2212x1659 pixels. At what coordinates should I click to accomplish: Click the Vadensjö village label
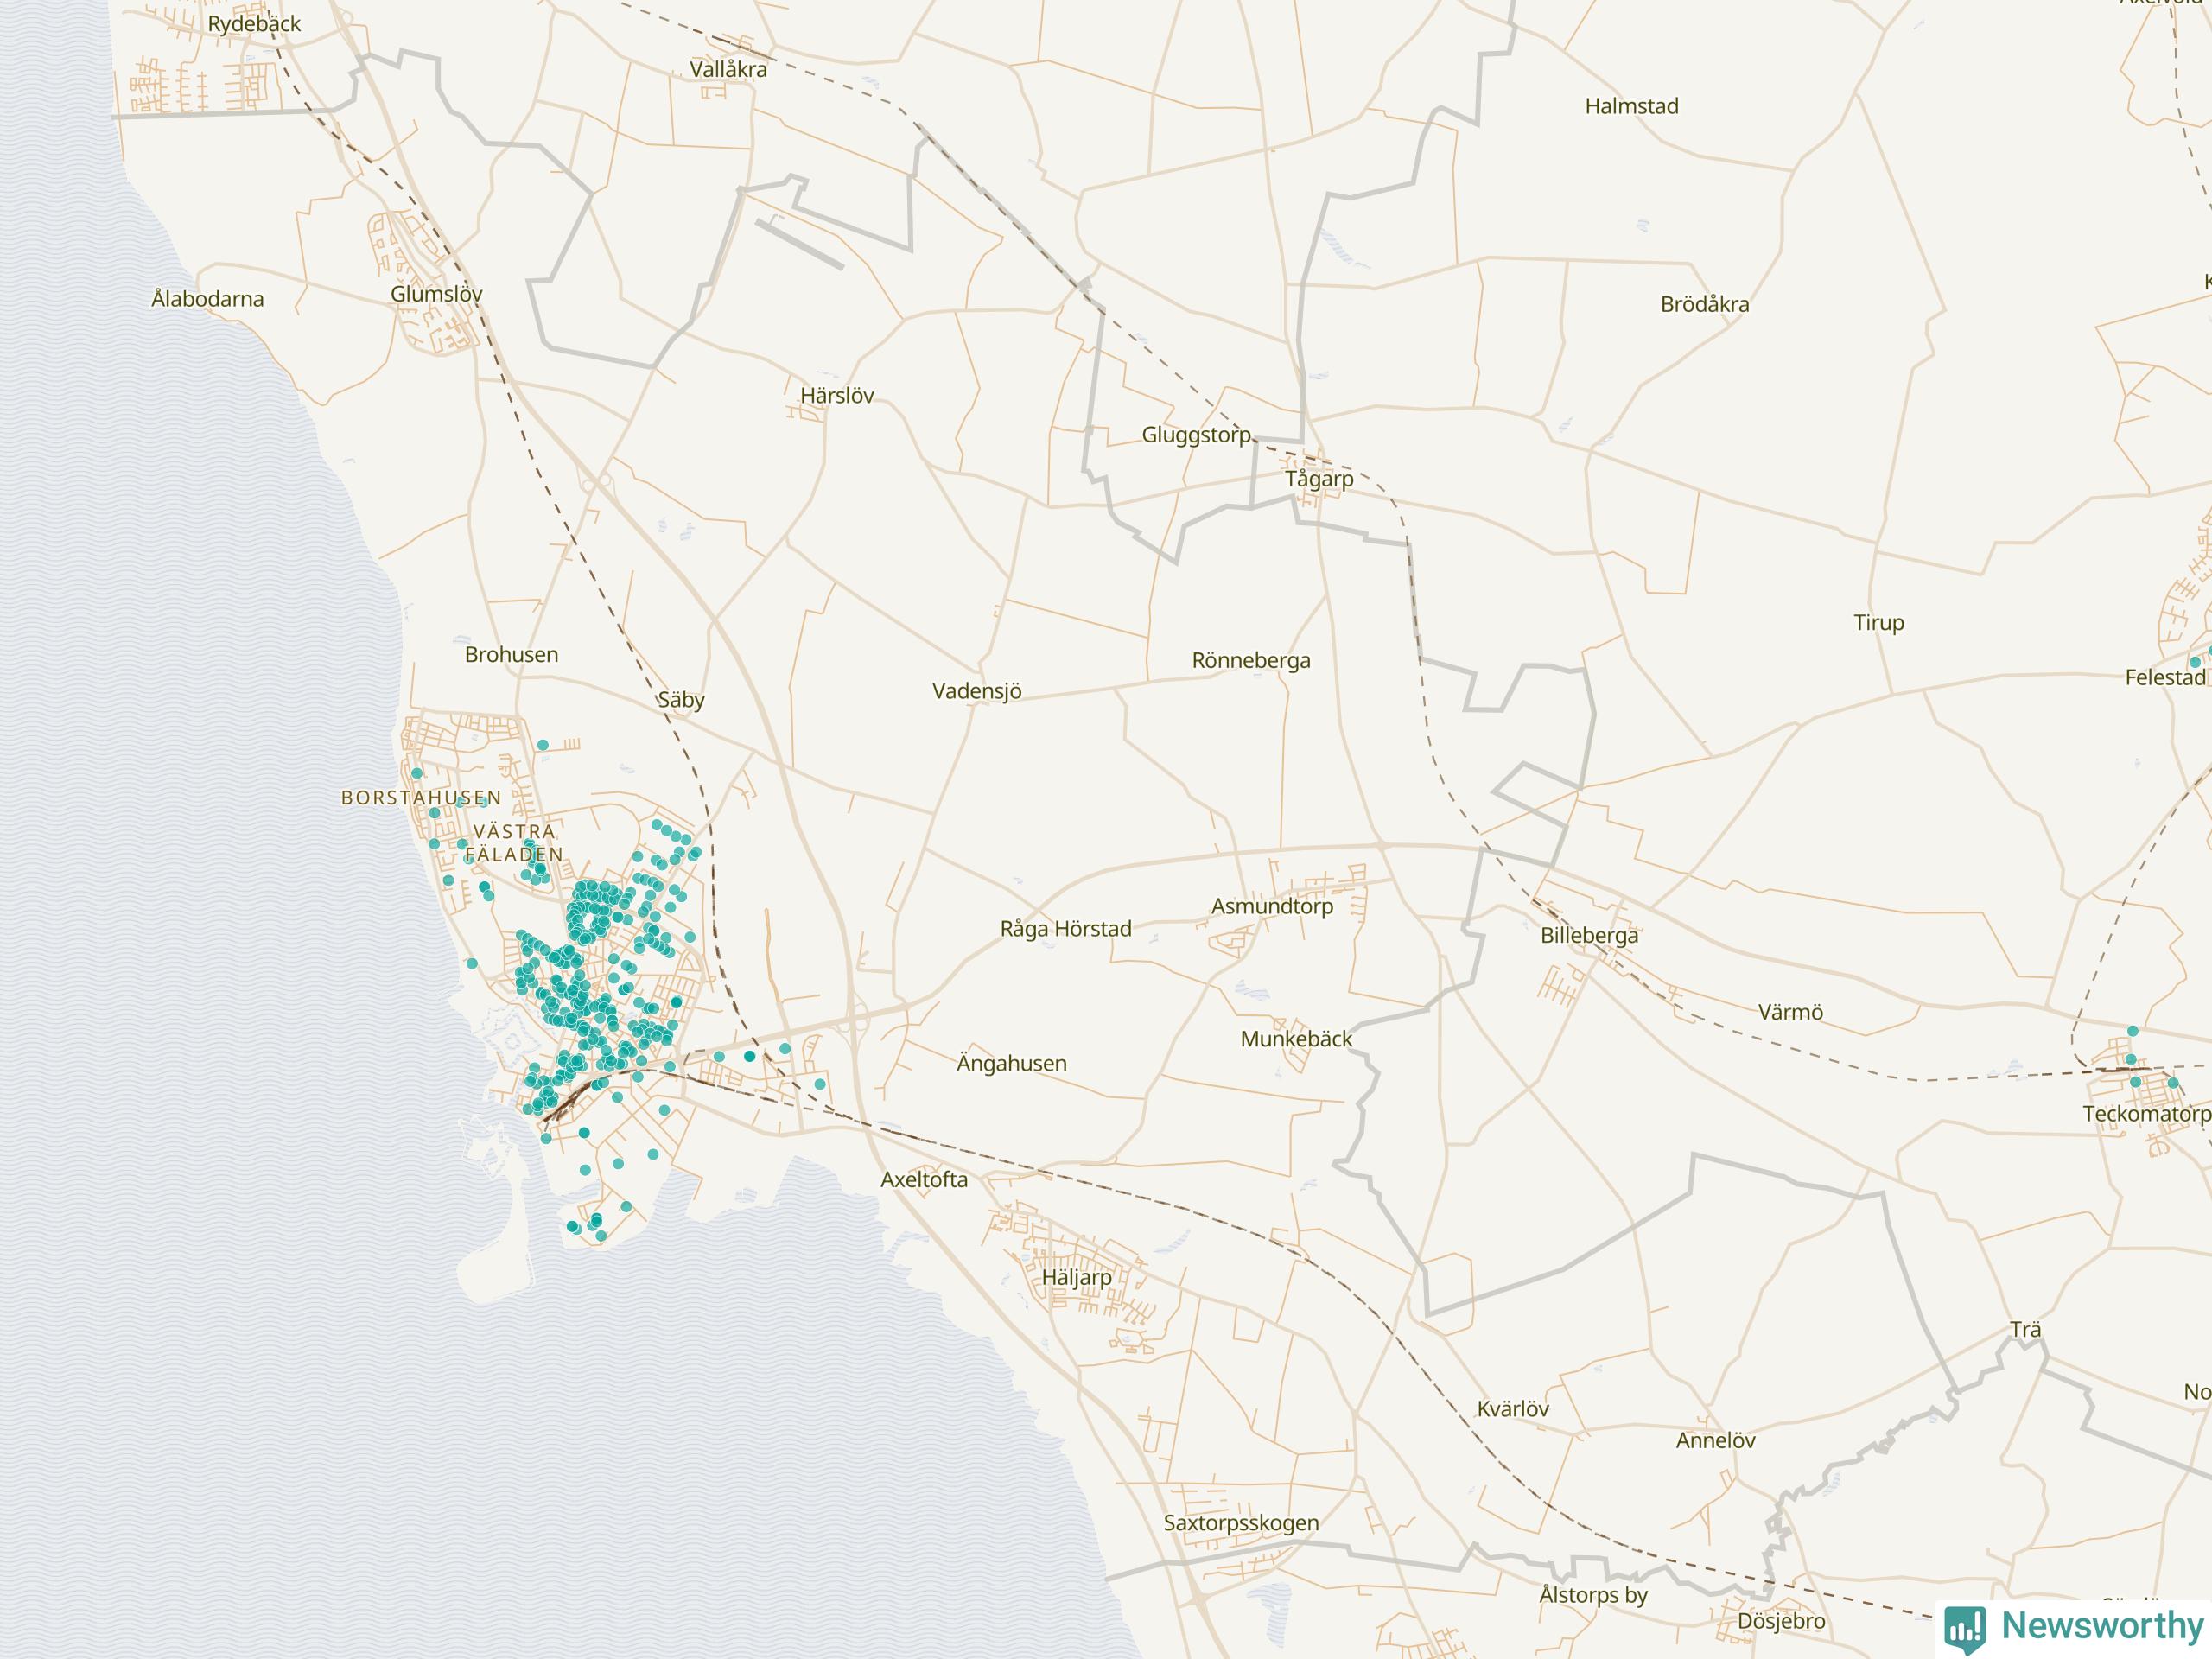pos(977,691)
